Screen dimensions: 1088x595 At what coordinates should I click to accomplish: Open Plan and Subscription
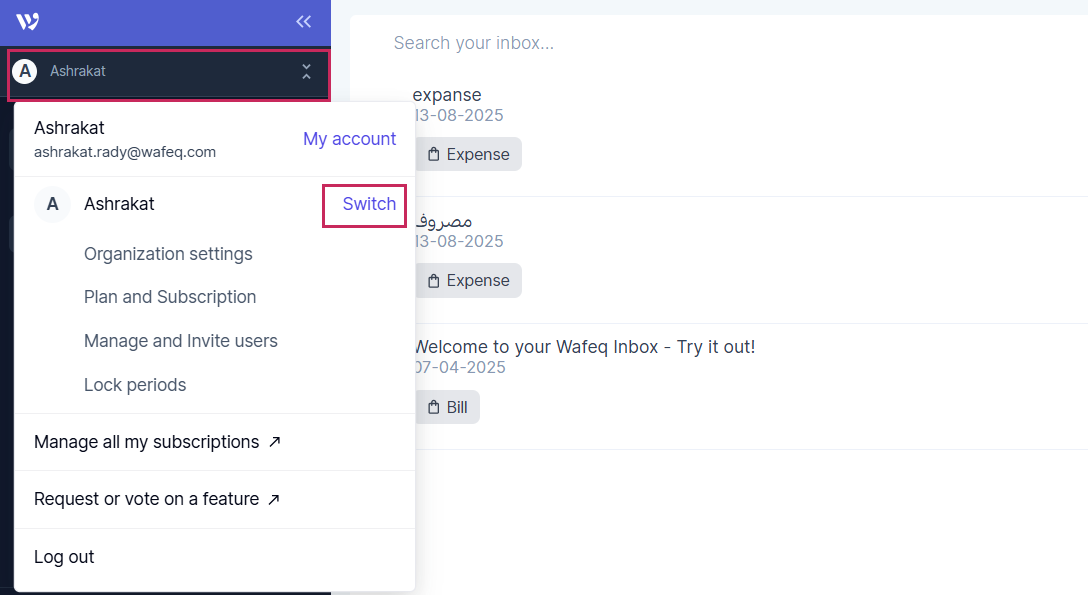(x=170, y=297)
